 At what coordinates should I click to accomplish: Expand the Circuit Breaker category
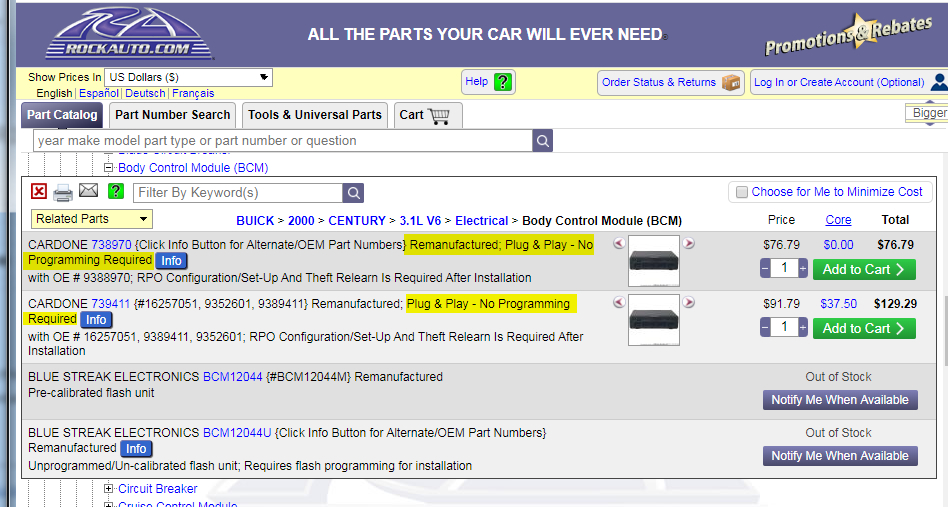coord(109,489)
